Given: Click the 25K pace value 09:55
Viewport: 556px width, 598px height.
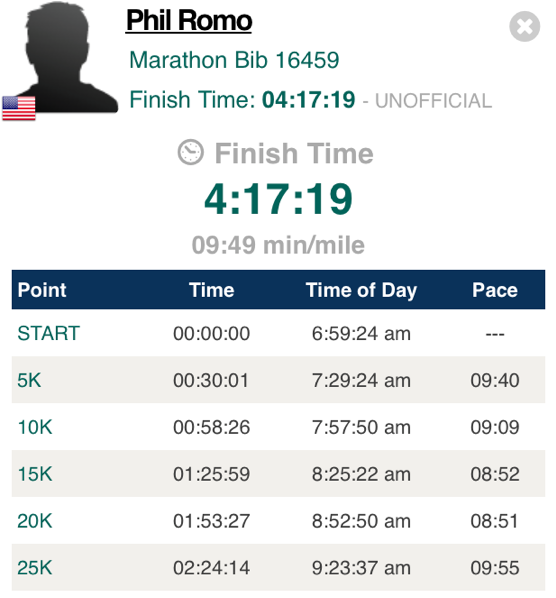Looking at the screenshot, I should [495, 567].
